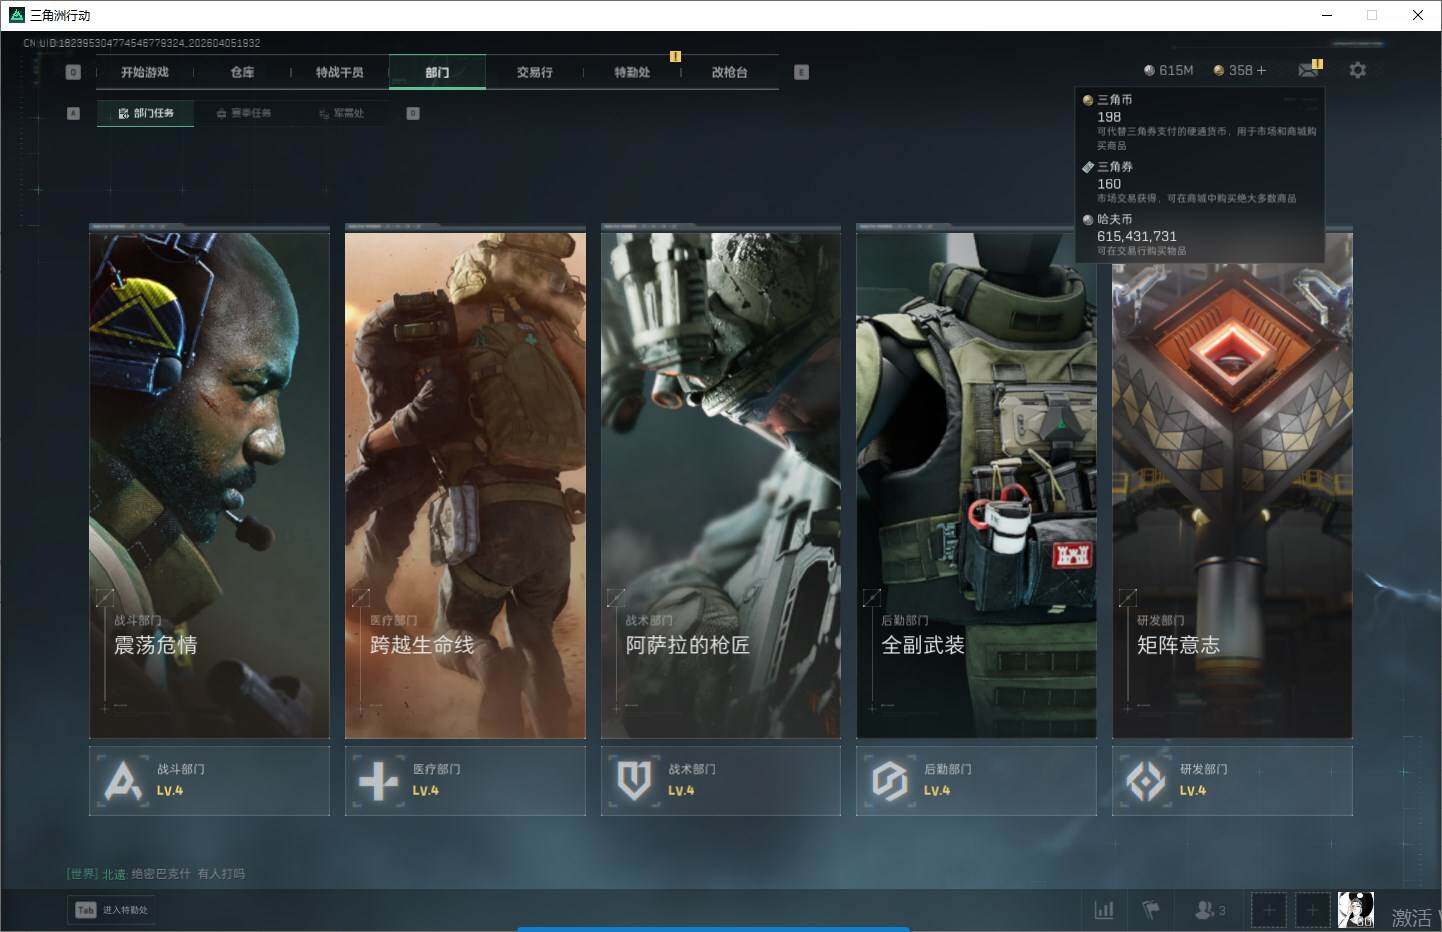Click the 战斗部门 LV.4 emblem icon
This screenshot has width=1442, height=932.
(x=123, y=781)
